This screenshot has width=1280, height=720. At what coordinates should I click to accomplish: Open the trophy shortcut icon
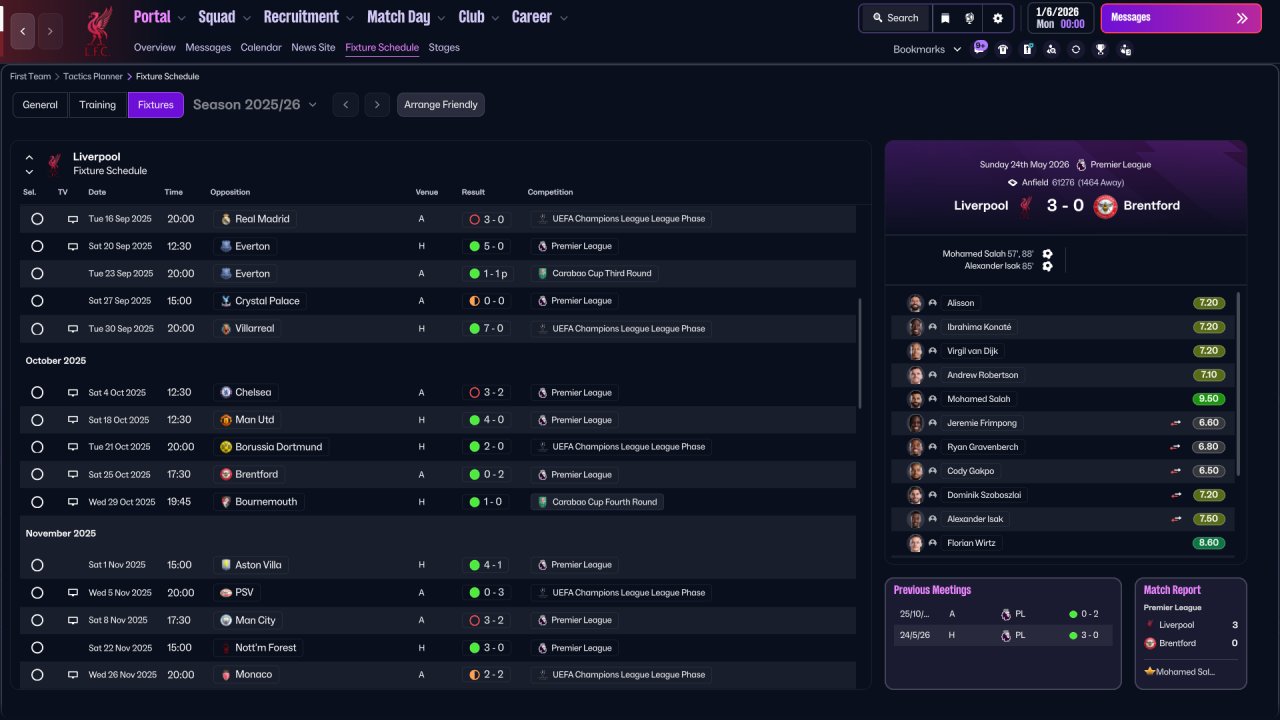point(1100,49)
